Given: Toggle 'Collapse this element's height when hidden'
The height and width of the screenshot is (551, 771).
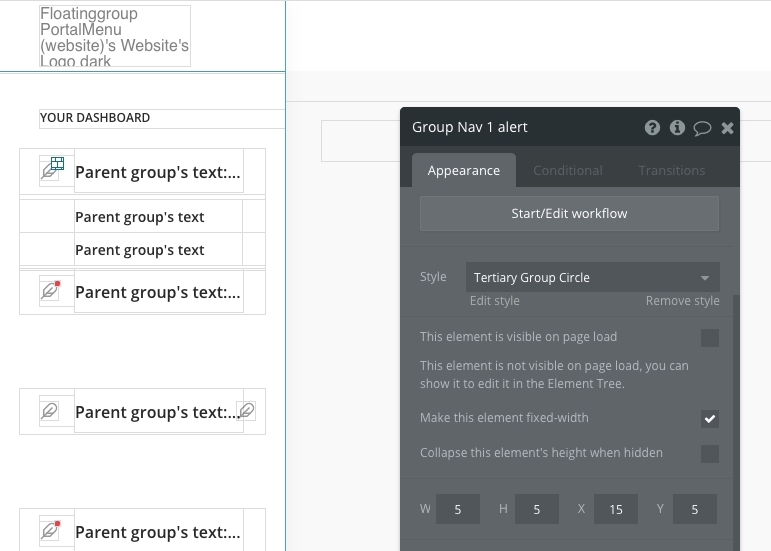Looking at the screenshot, I should coord(709,454).
